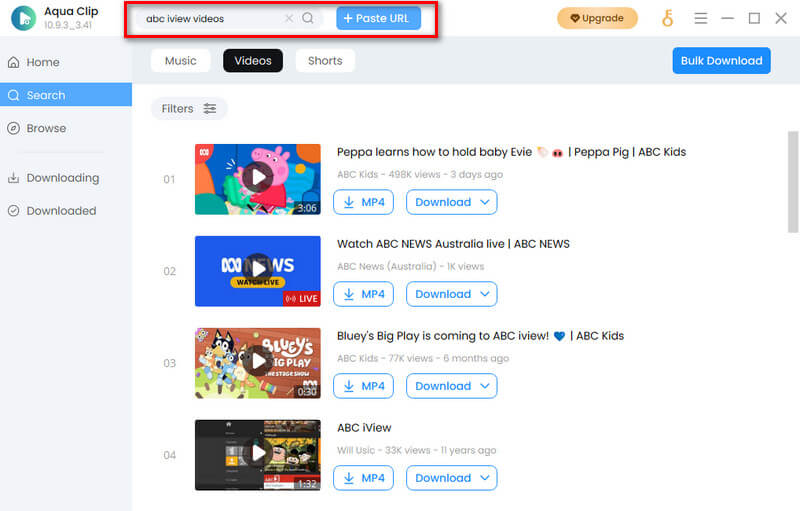
Task: Switch to the Music tab
Action: click(181, 61)
